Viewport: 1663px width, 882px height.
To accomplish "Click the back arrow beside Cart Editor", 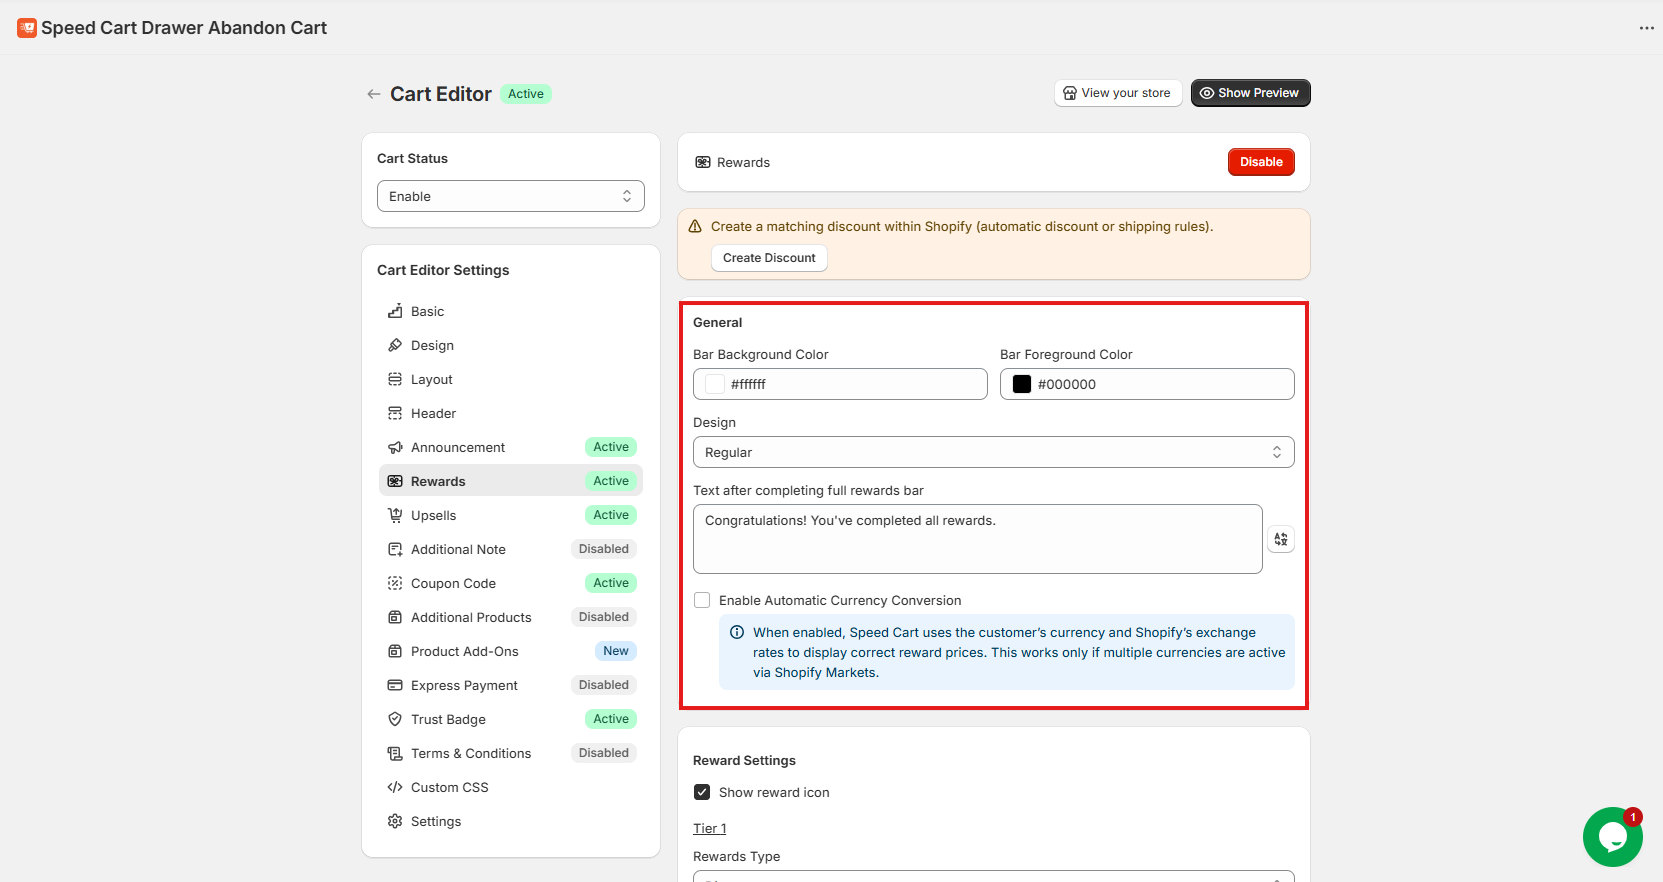I will click(374, 94).
